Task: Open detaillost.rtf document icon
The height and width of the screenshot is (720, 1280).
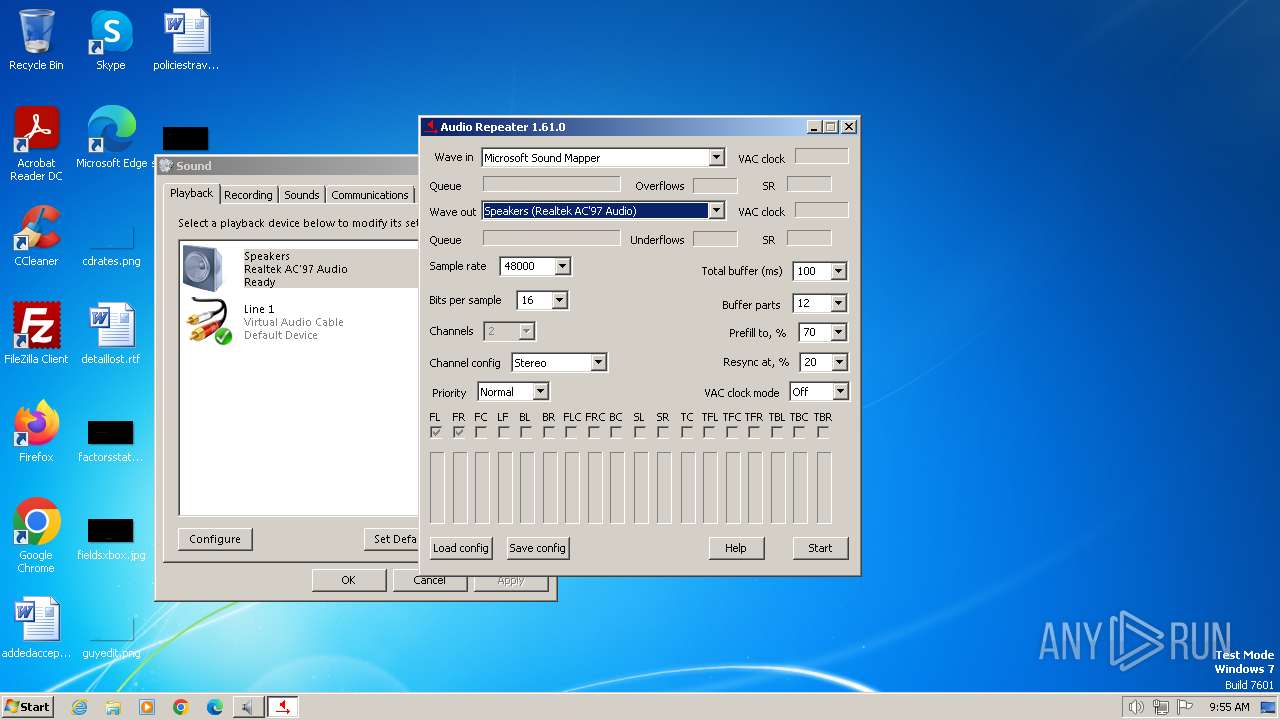Action: [111, 333]
